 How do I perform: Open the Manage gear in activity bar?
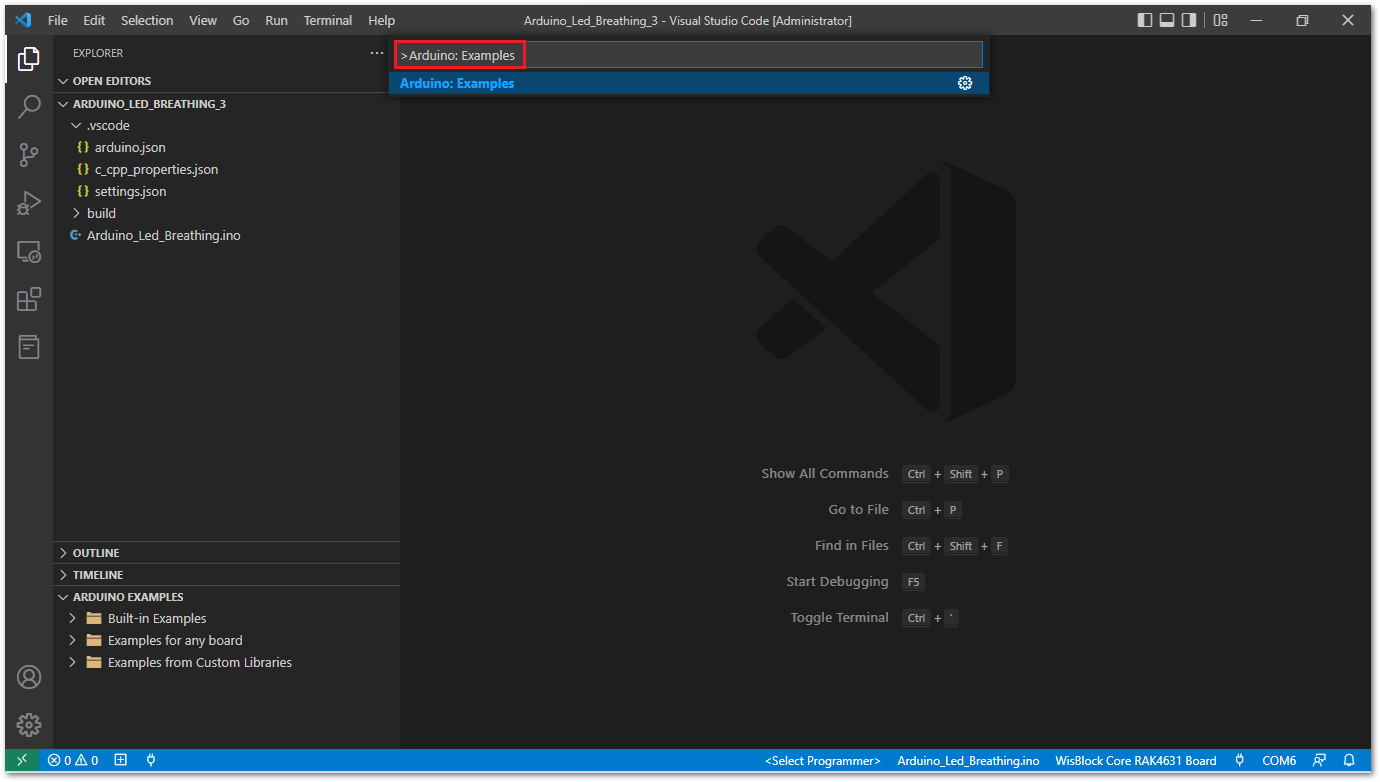pos(29,725)
